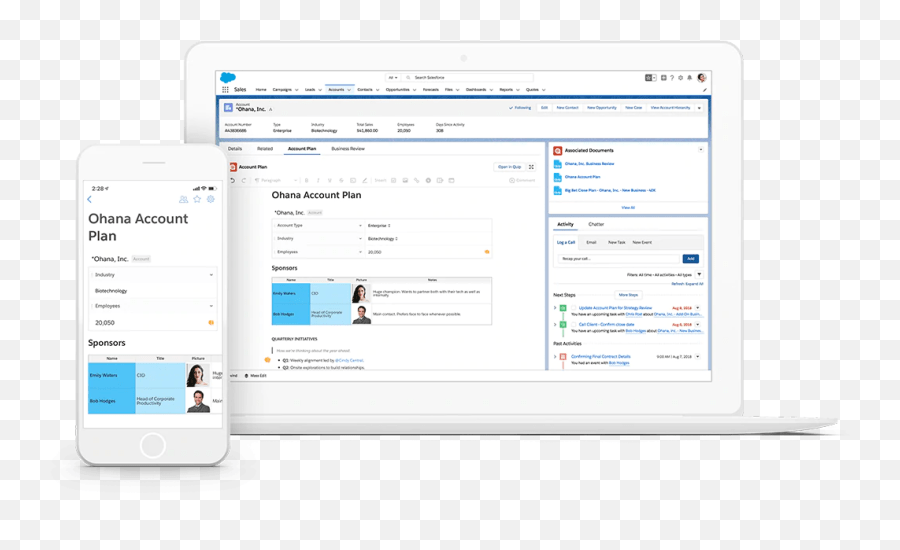Tap the star favorite icon on the phone
Screen dimensions: 900x550
point(197,199)
